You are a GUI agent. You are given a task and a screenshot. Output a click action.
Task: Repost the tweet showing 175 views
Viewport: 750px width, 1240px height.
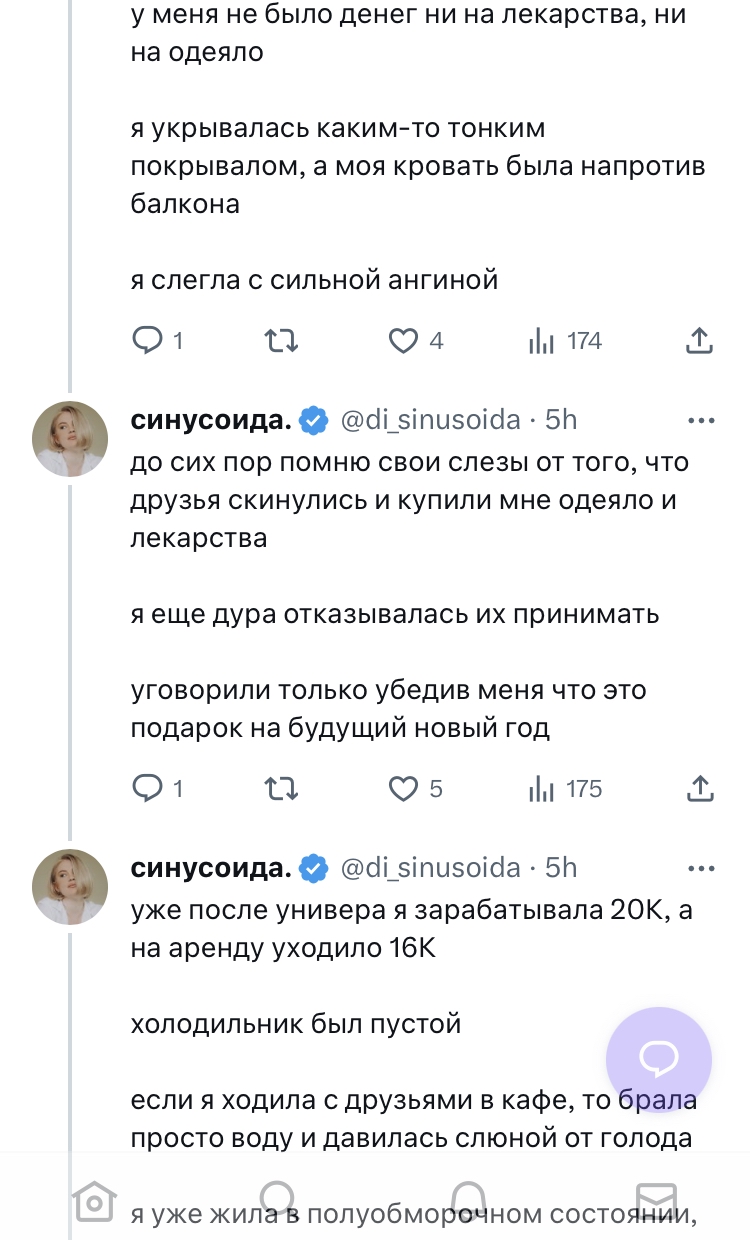[279, 788]
